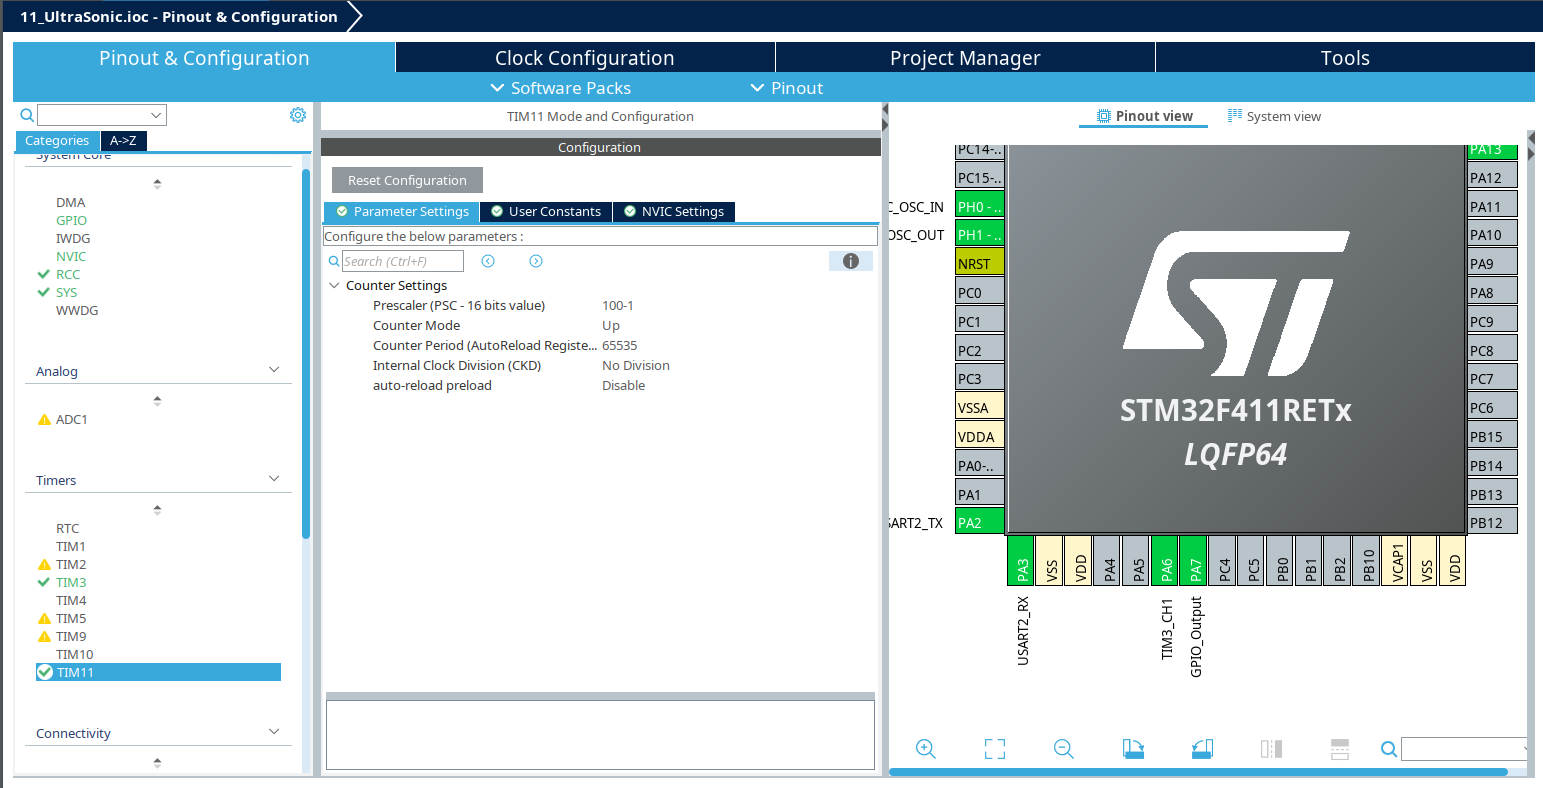Select RCC under System Core

[68, 274]
